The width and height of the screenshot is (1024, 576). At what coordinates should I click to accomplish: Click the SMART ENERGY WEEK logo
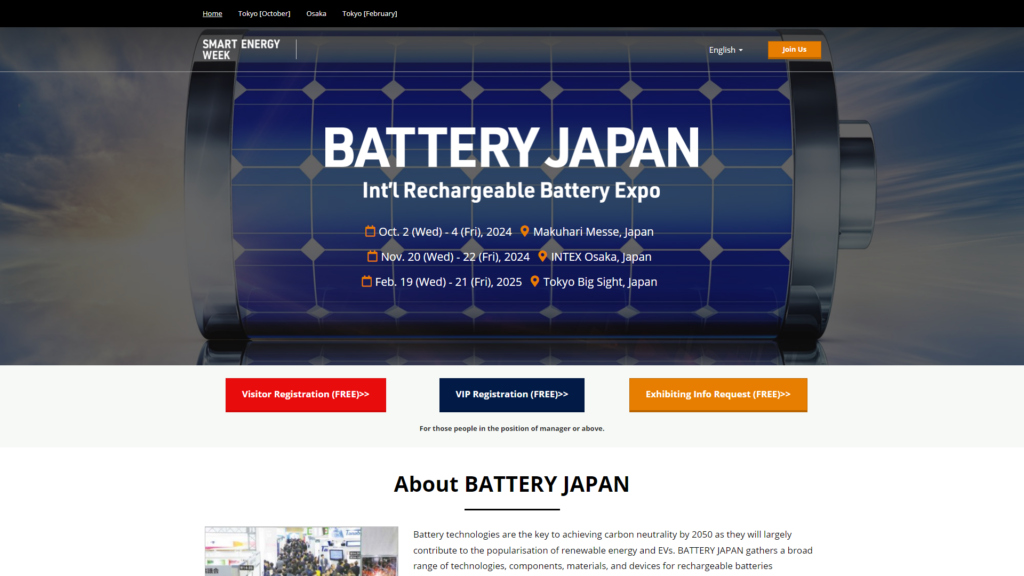click(x=241, y=50)
